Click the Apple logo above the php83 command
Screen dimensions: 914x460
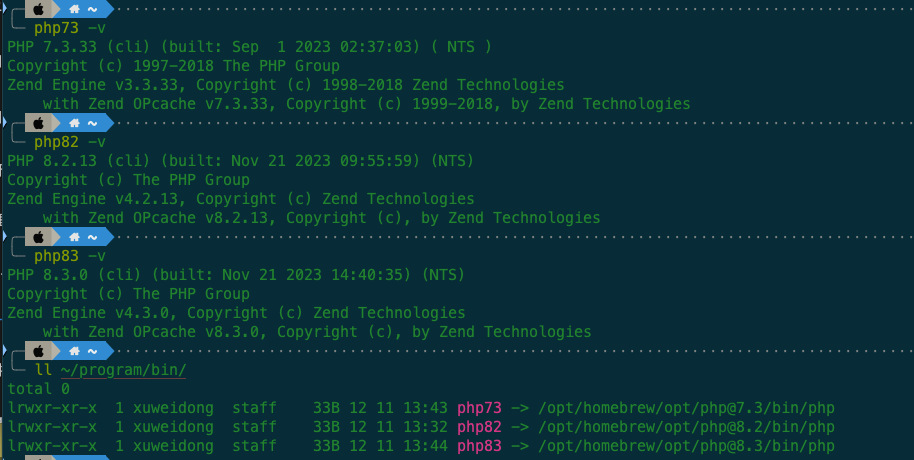pyautogui.click(x=39, y=237)
